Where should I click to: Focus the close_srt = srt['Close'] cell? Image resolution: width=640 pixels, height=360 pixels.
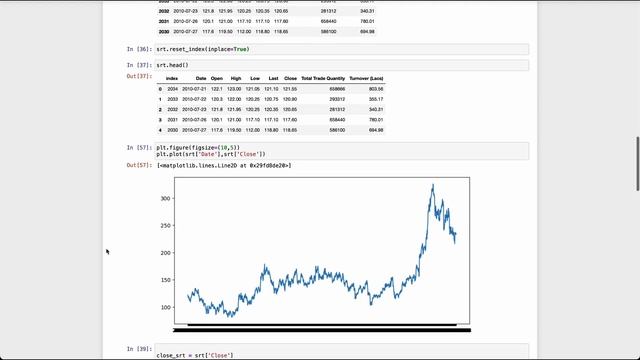342,352
